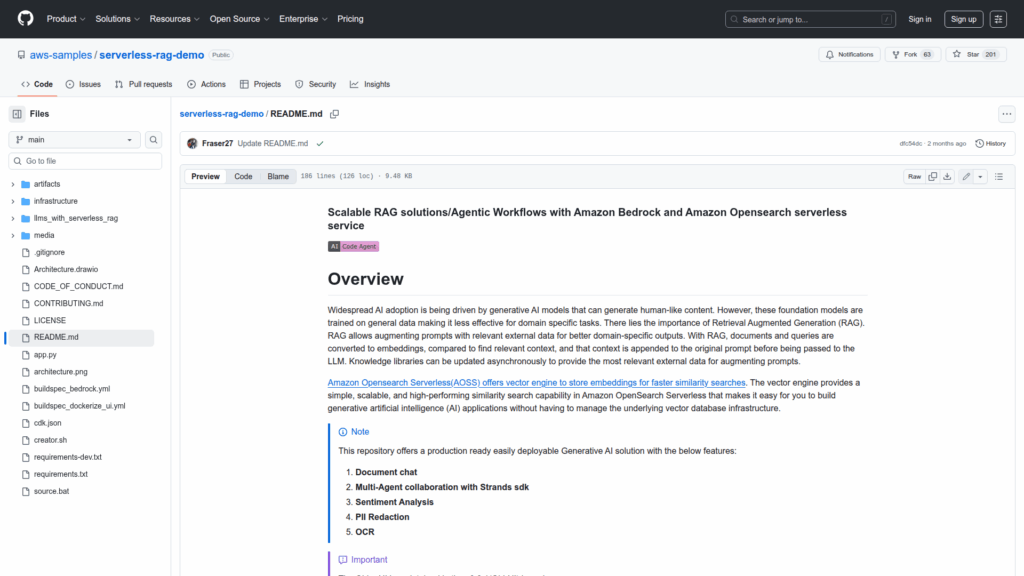Select the Preview file view
Screen dimensions: 1024x576
pos(205,176)
